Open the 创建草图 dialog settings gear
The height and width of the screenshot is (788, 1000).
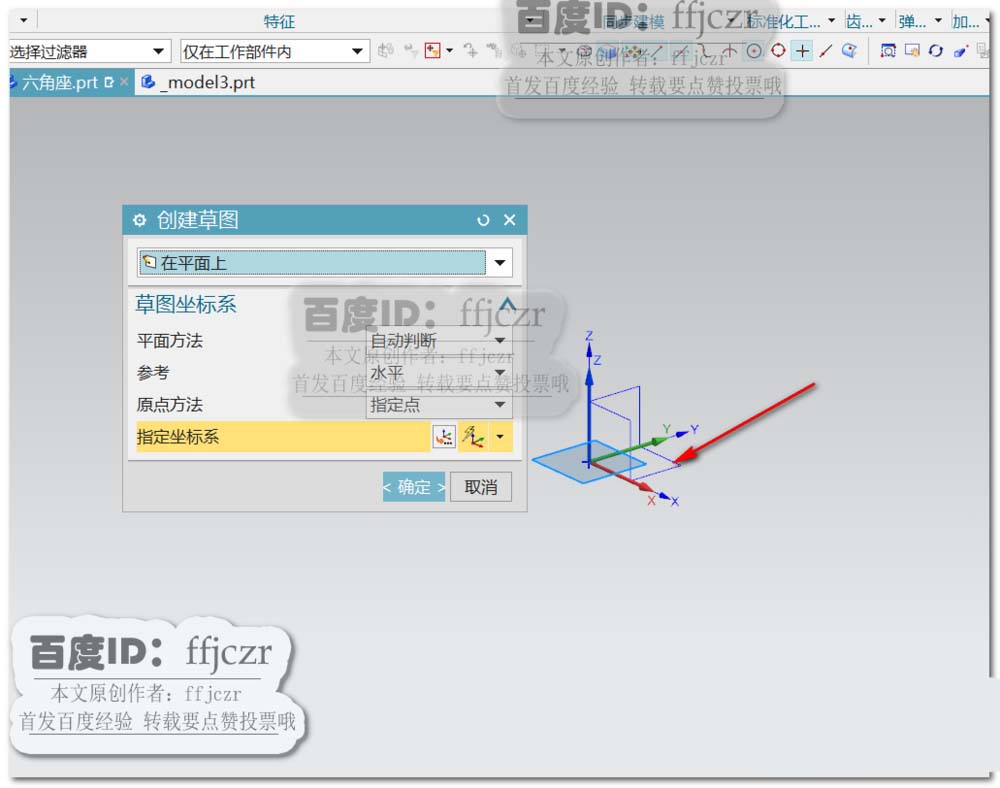[139, 221]
